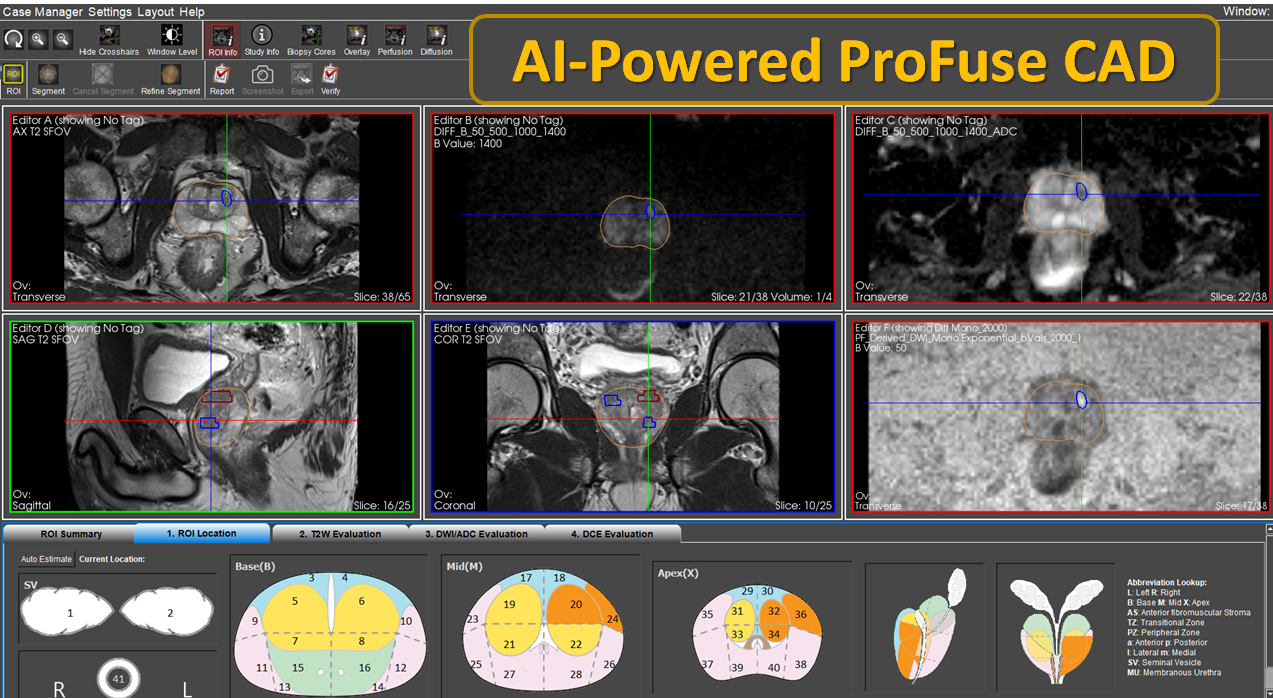Toggle Hide Crosshairs in the toolbar

click(x=109, y=40)
